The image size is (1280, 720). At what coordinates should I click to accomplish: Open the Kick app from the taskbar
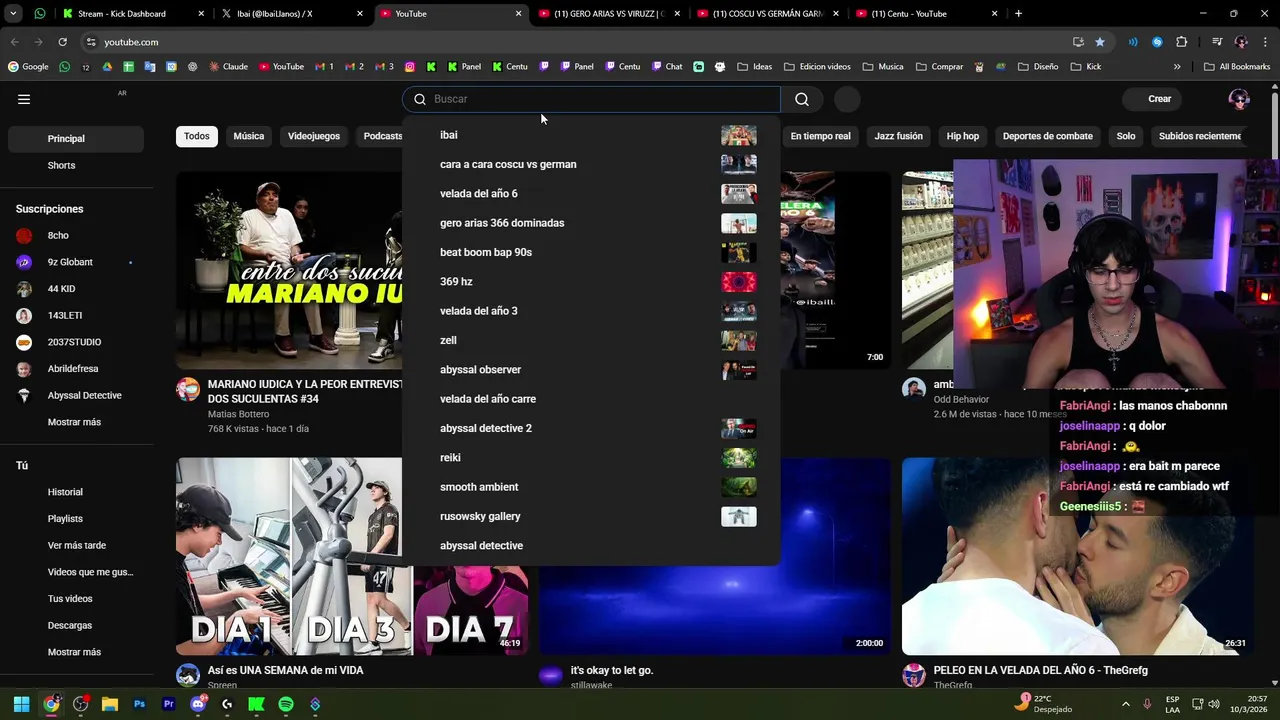[x=256, y=704]
